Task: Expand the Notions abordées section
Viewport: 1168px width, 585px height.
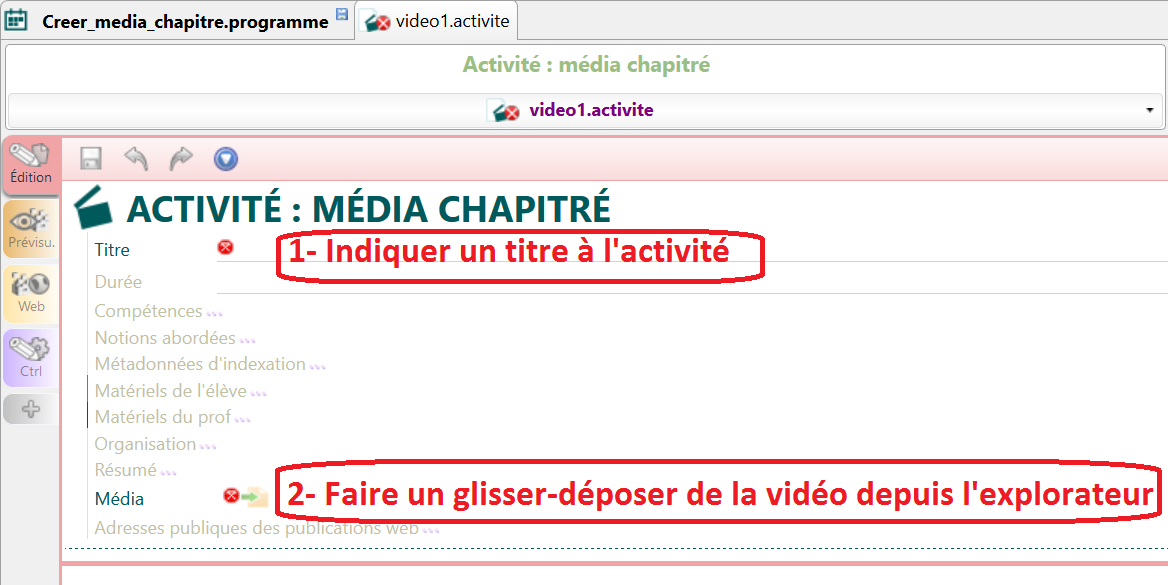Action: [174, 338]
